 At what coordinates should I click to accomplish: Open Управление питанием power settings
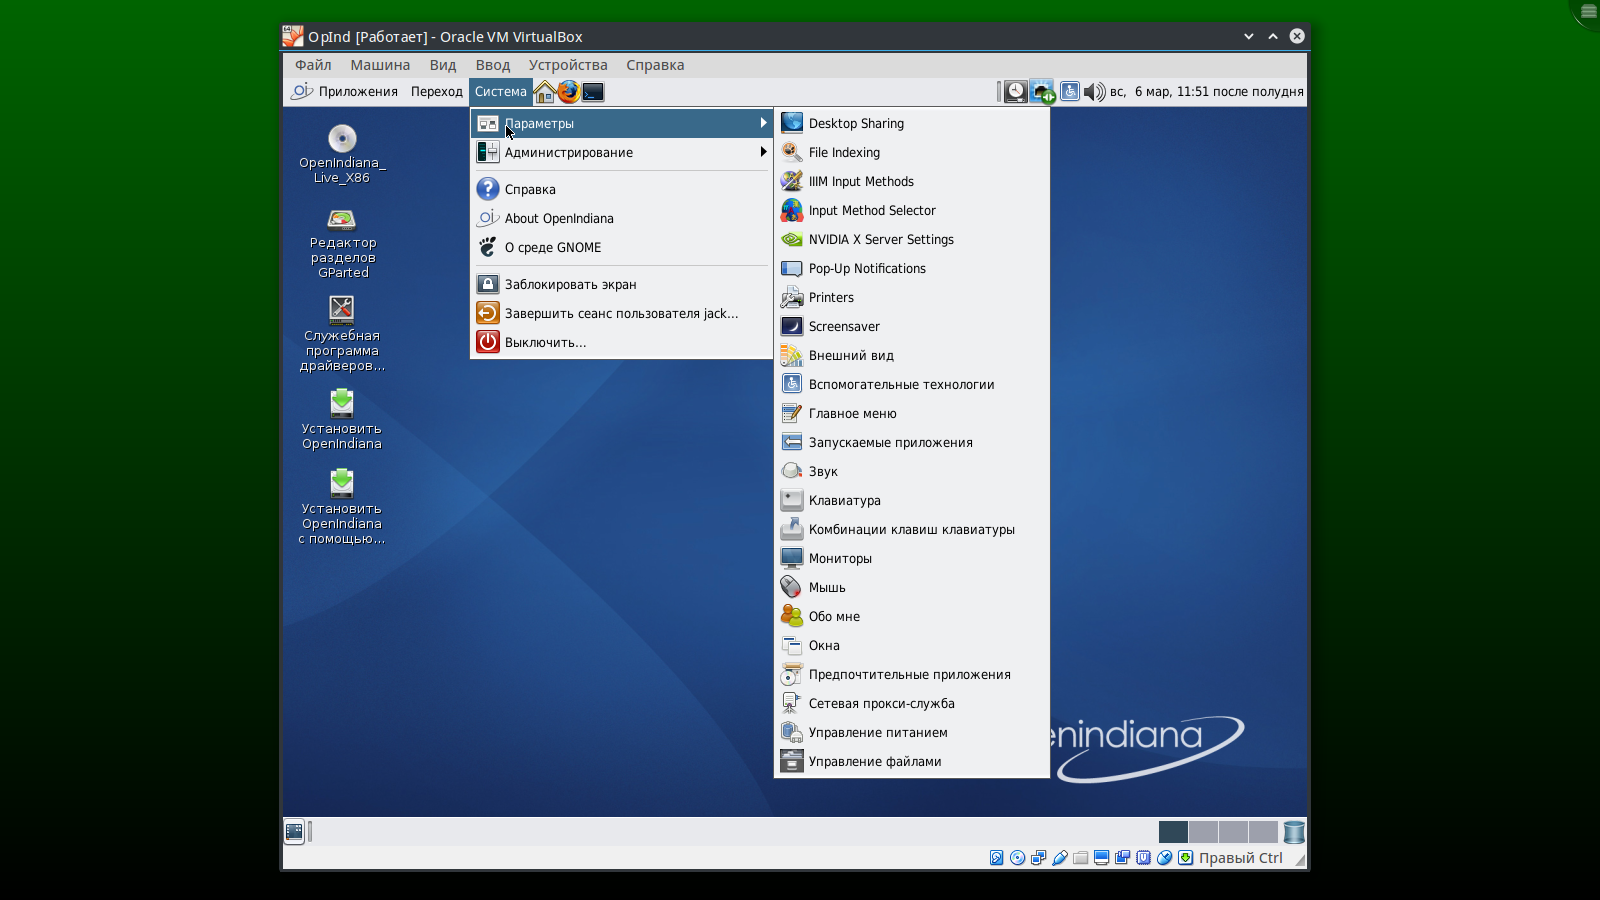click(x=912, y=732)
